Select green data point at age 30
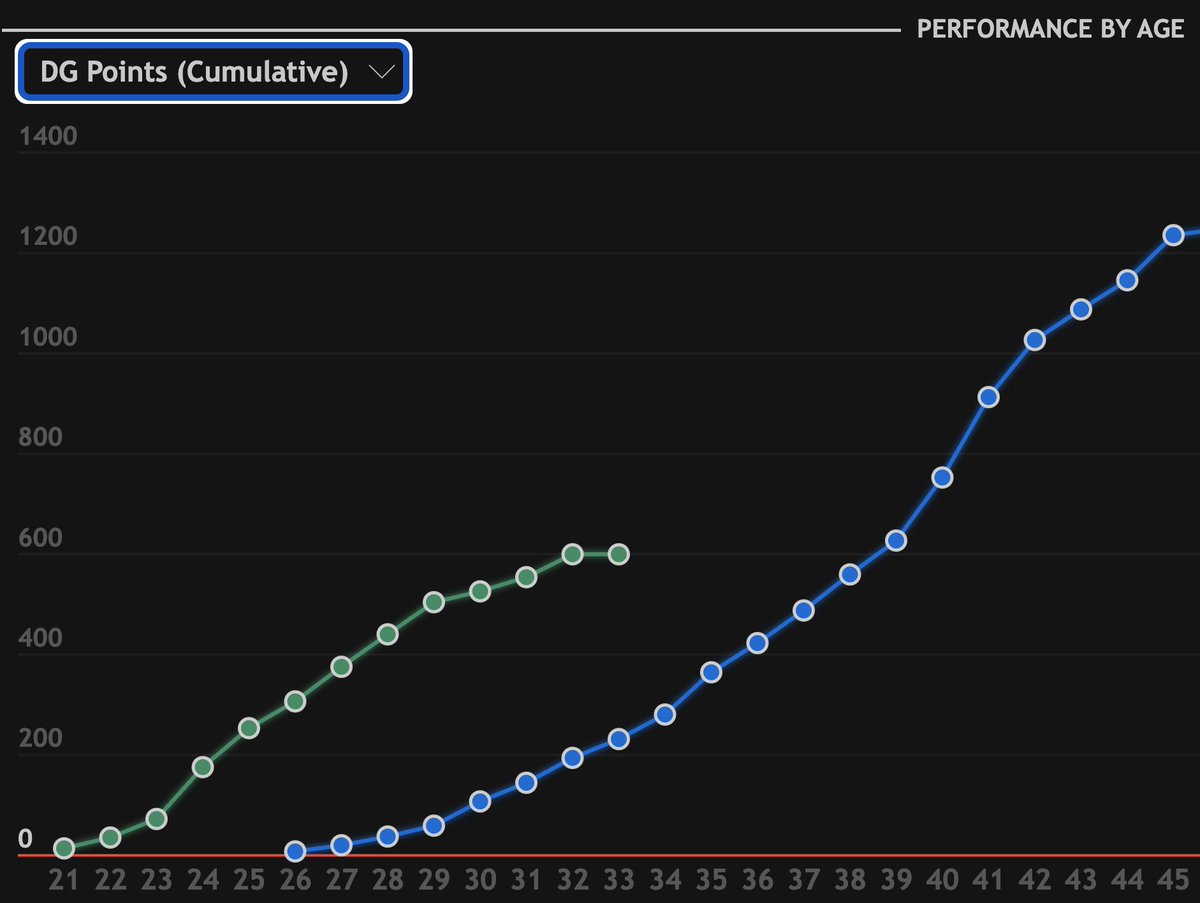 [480, 591]
